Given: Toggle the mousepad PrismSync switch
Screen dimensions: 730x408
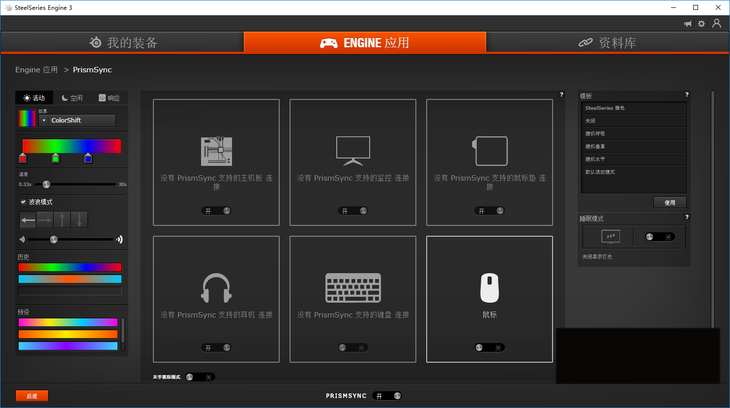Looking at the screenshot, I should pos(490,211).
